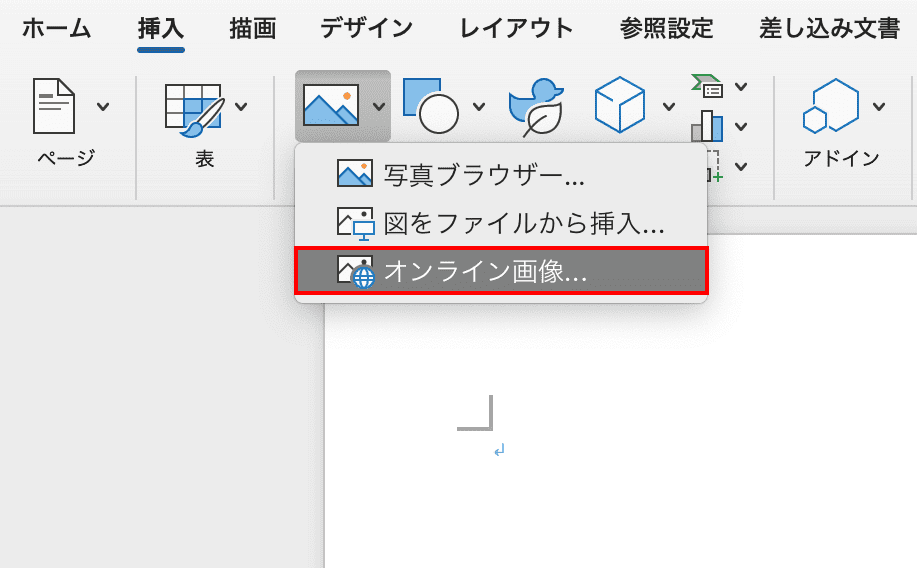The image size is (917, 568).
Task: Expand the ページ dropdown arrow
Action: pyautogui.click(x=103, y=106)
